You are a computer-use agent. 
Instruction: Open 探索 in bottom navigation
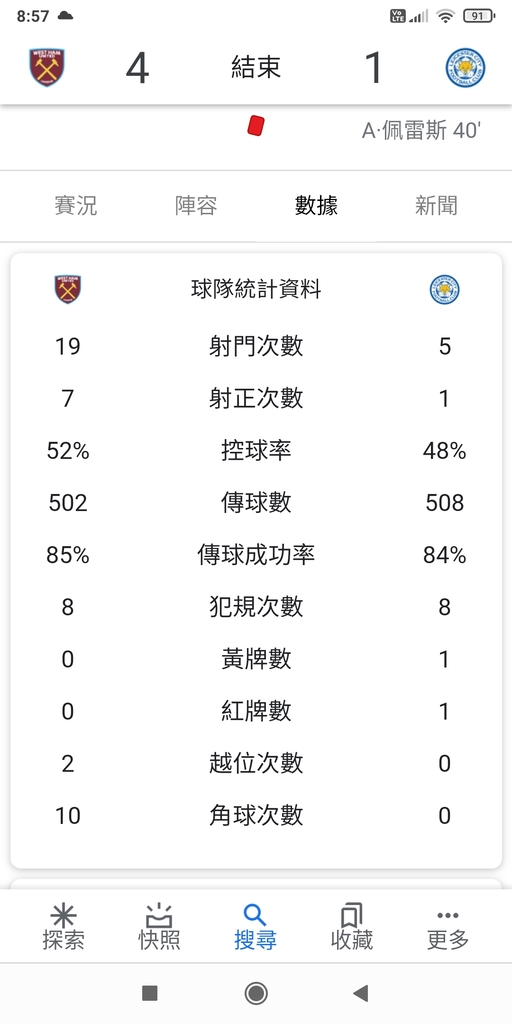[x=63, y=927]
